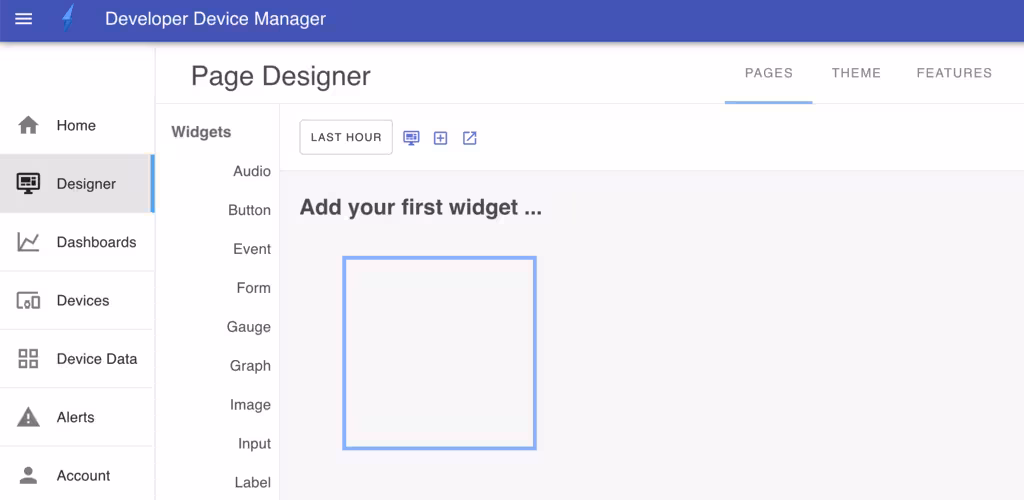Viewport: 1024px width, 500px height.
Task: Click the Devices icon in sidebar
Action: point(28,301)
